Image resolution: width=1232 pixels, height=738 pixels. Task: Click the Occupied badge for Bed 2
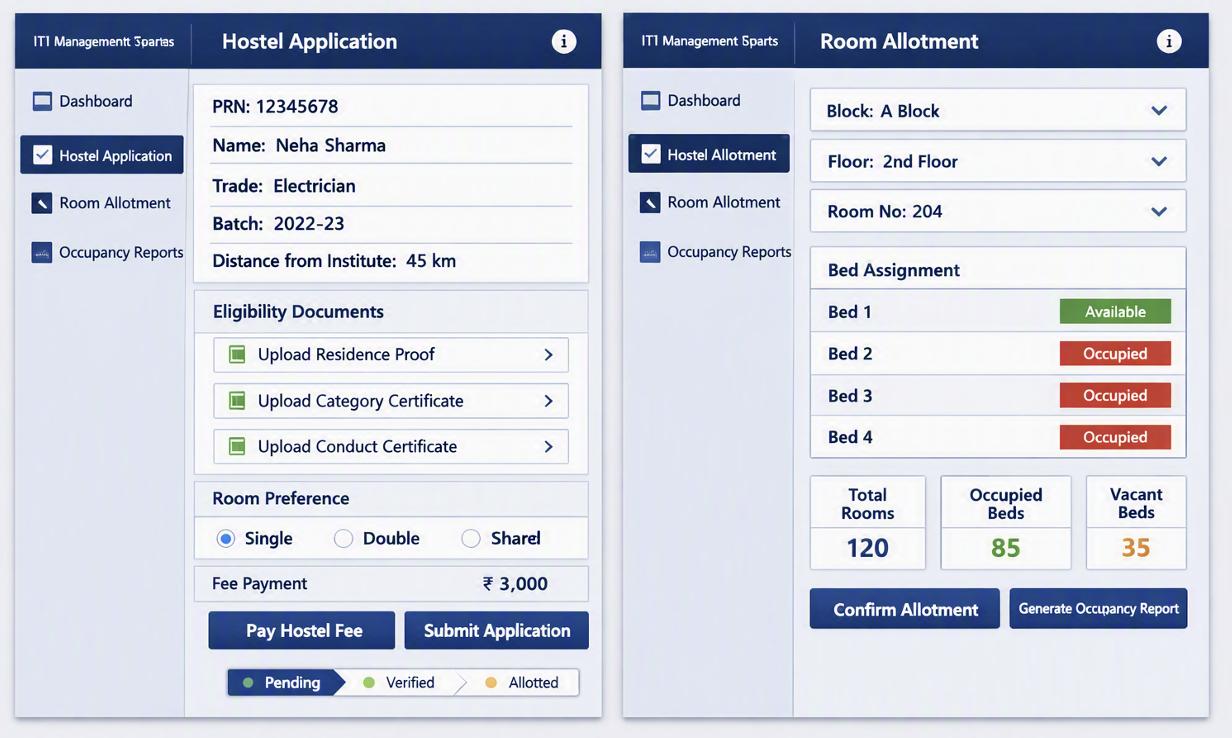click(x=1115, y=354)
